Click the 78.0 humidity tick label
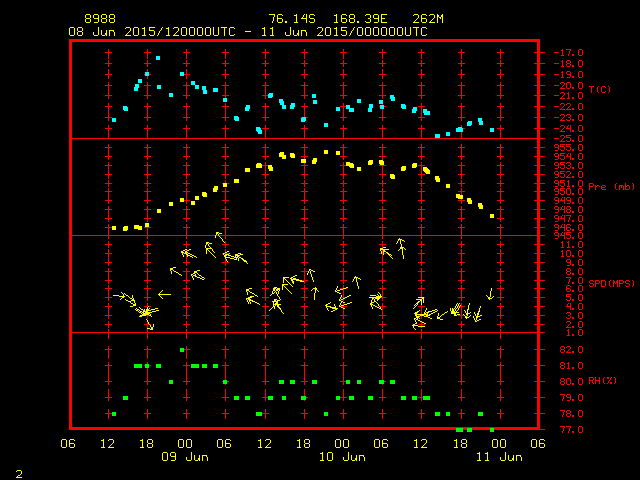The height and width of the screenshot is (480, 640). coord(571,414)
